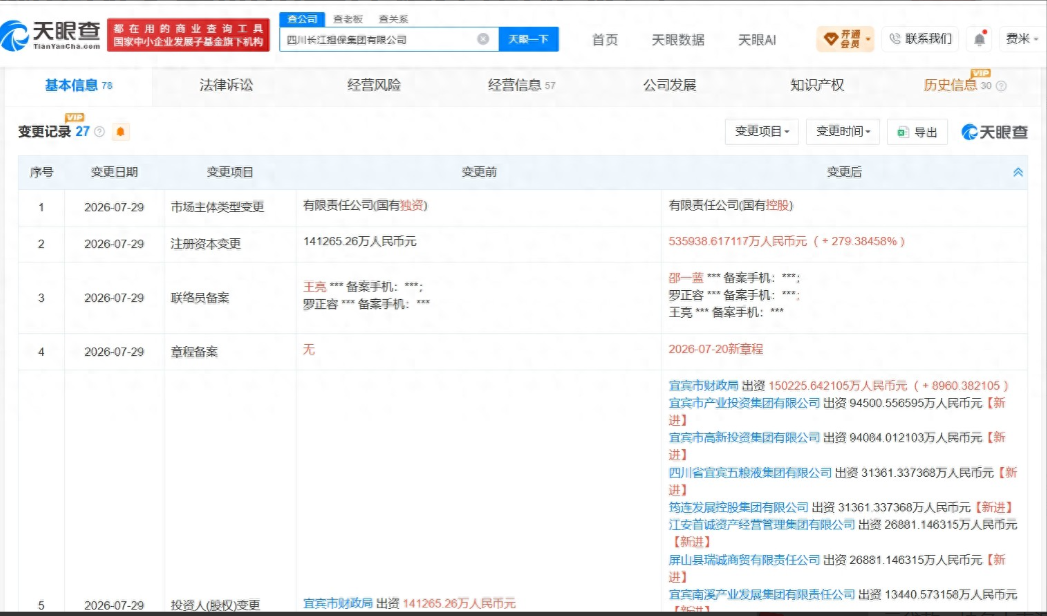Screen dimensions: 1047x616
Task: Open the 宜宾市产业投资集团有限公司 link
Action: pos(744,403)
